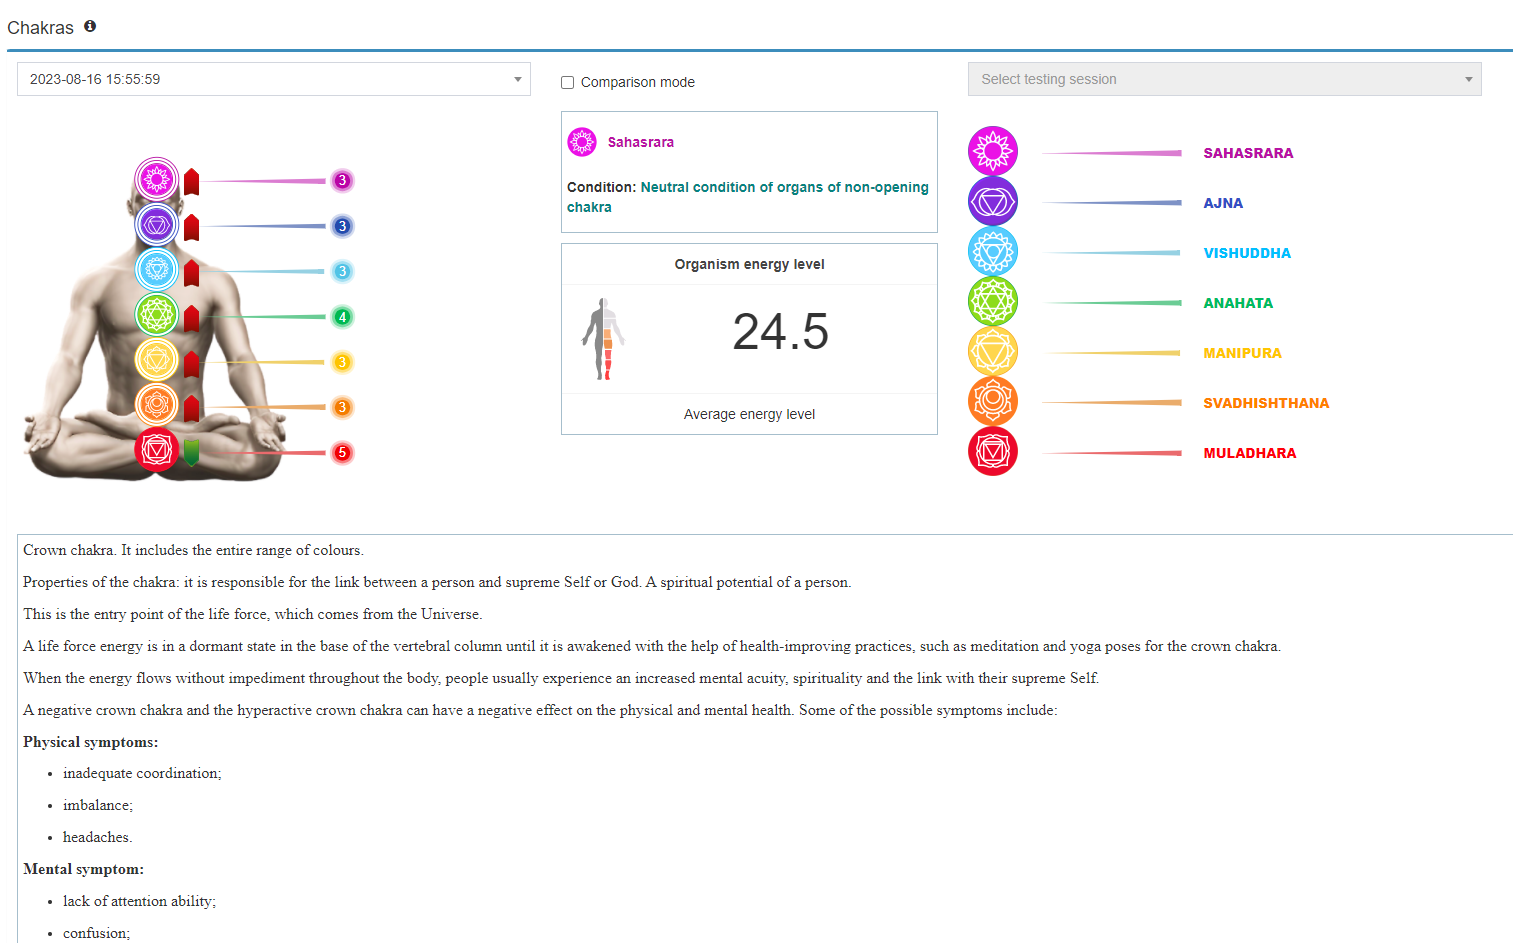Select the Vishuddha throat chakra icon
The image size is (1513, 943).
[993, 251]
